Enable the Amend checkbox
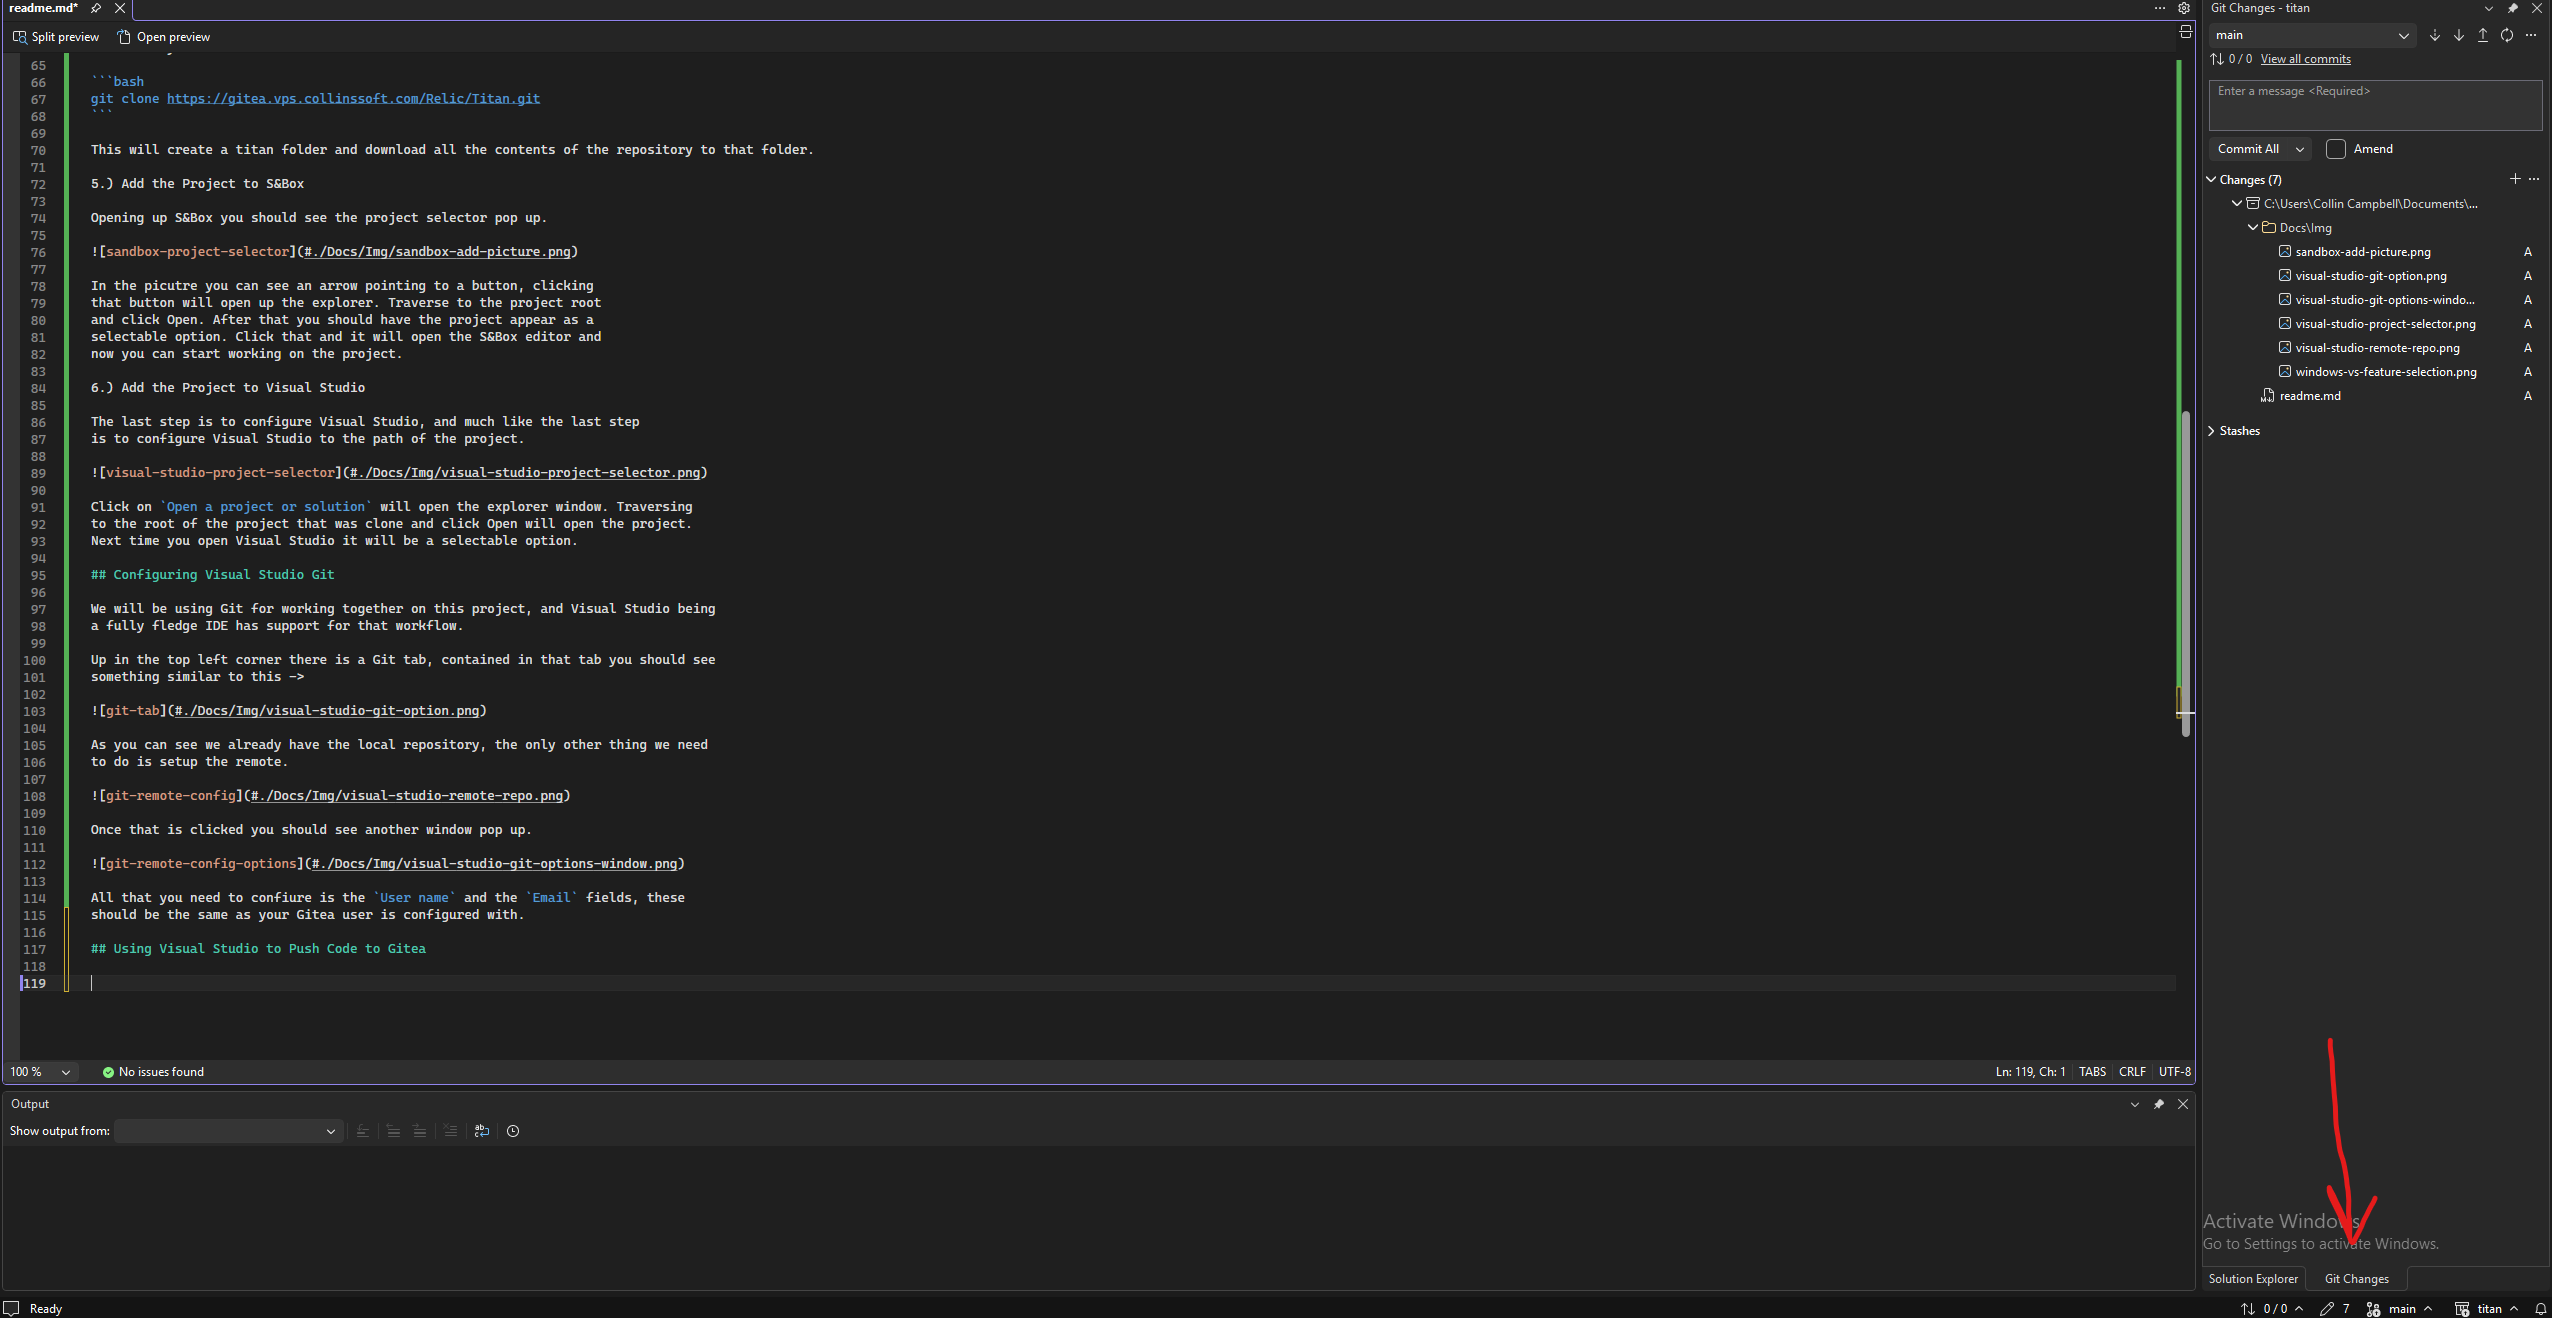This screenshot has height=1318, width=2552. tap(2334, 149)
